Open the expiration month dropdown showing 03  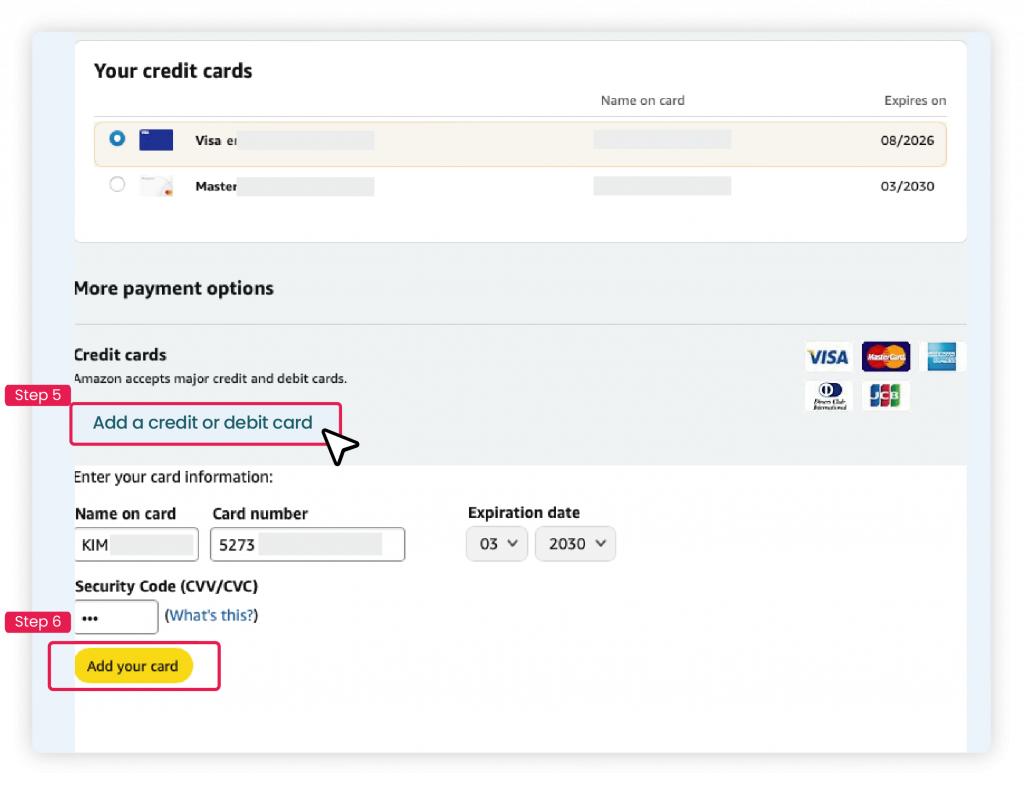496,543
